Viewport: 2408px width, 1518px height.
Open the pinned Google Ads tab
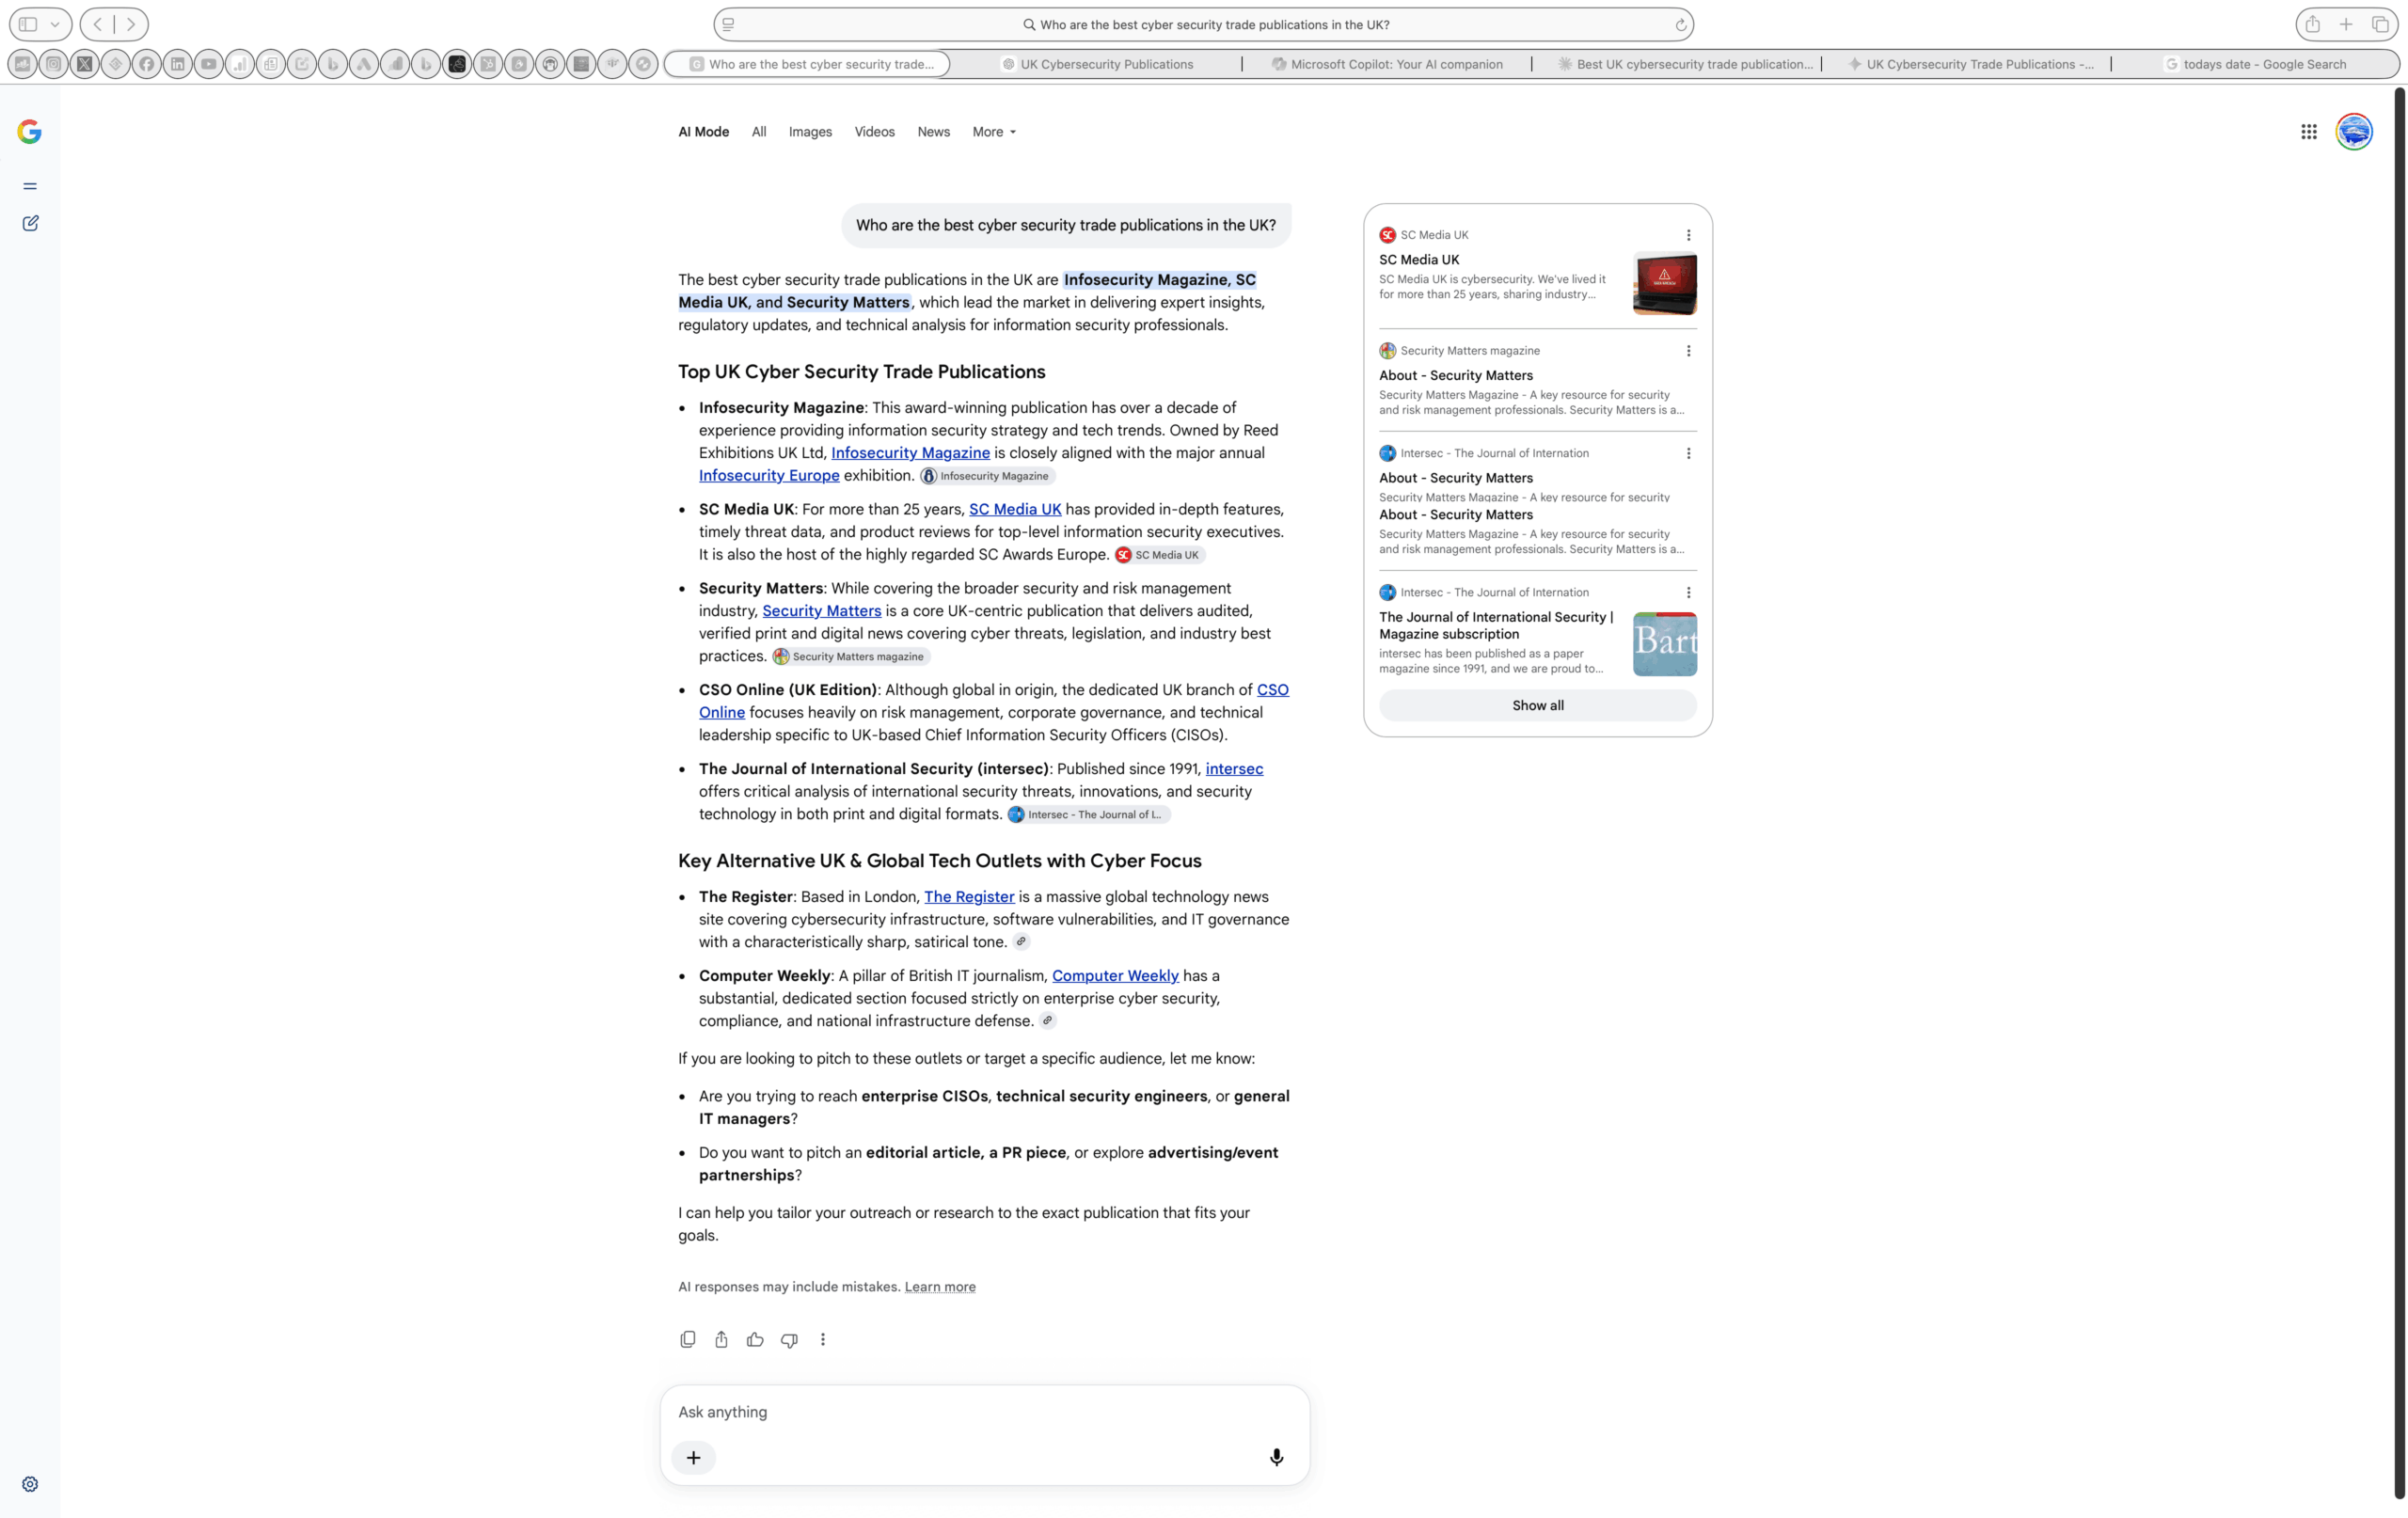pyautogui.click(x=364, y=64)
